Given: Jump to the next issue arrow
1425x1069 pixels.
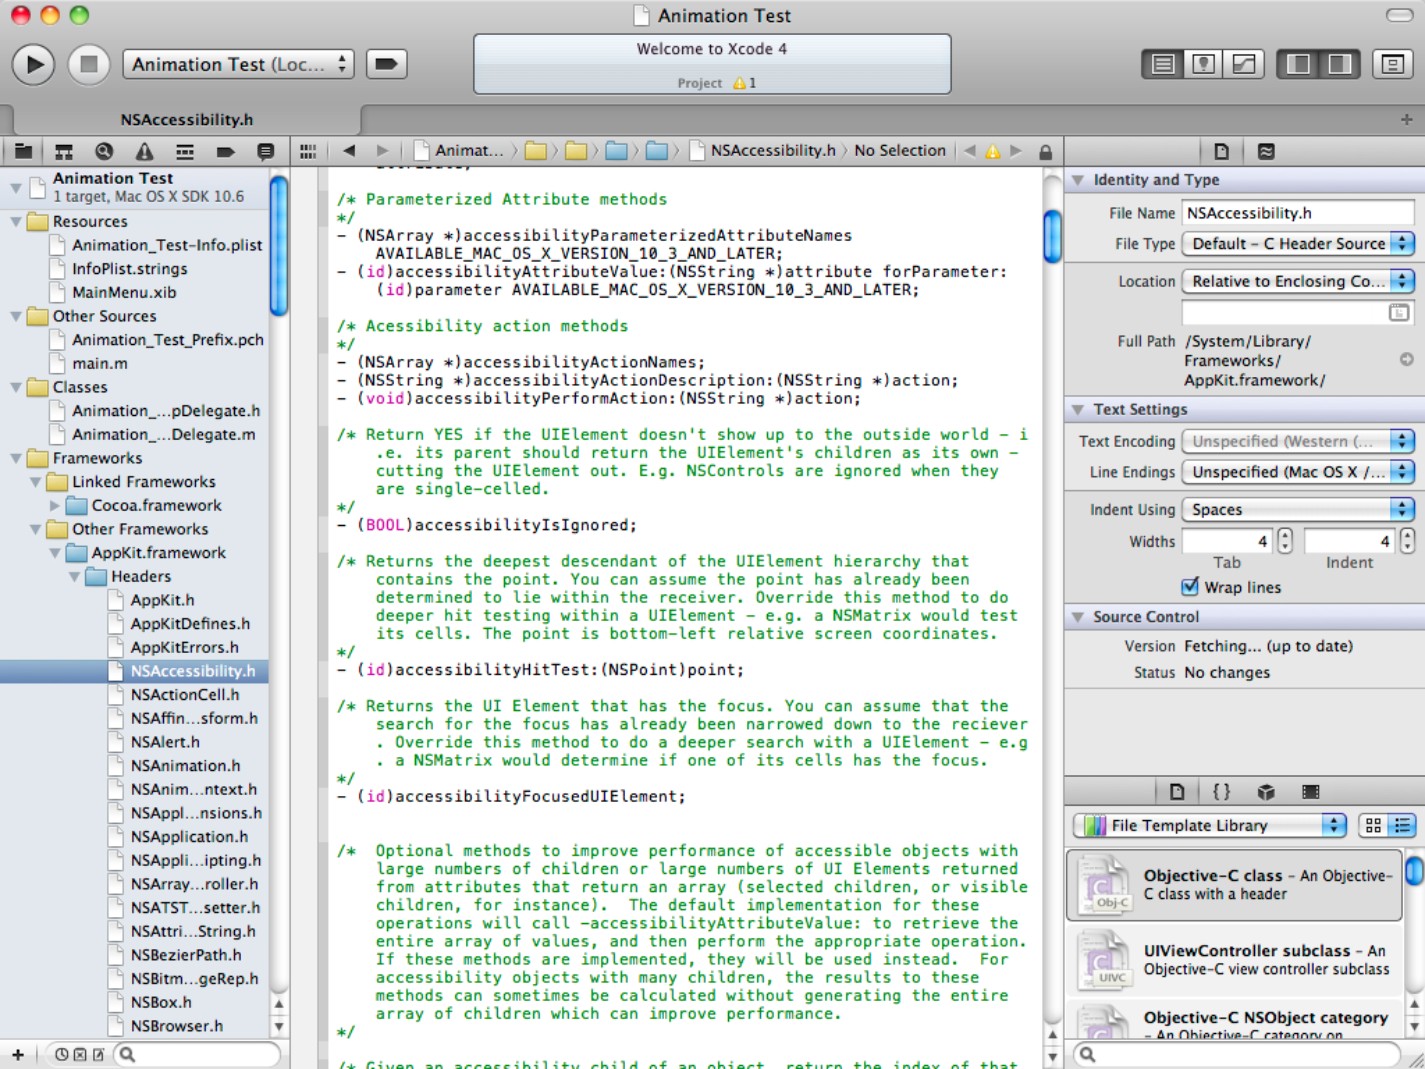Looking at the screenshot, I should pos(1016,151).
